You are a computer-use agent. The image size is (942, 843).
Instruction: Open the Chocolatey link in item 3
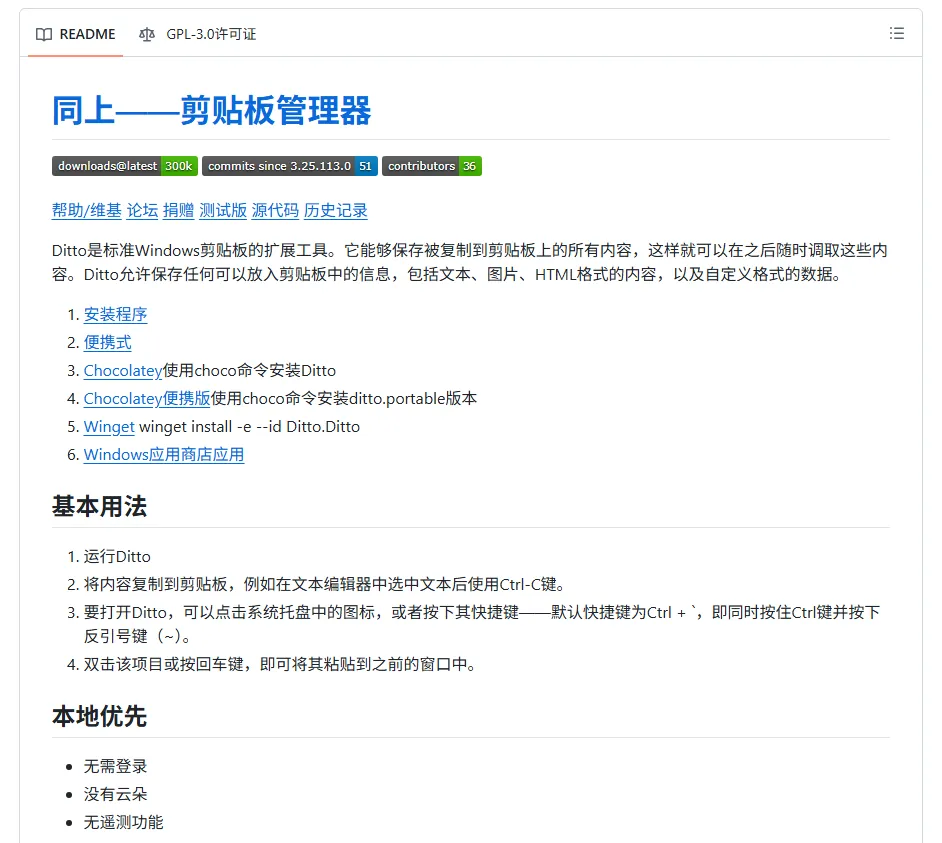[123, 371]
